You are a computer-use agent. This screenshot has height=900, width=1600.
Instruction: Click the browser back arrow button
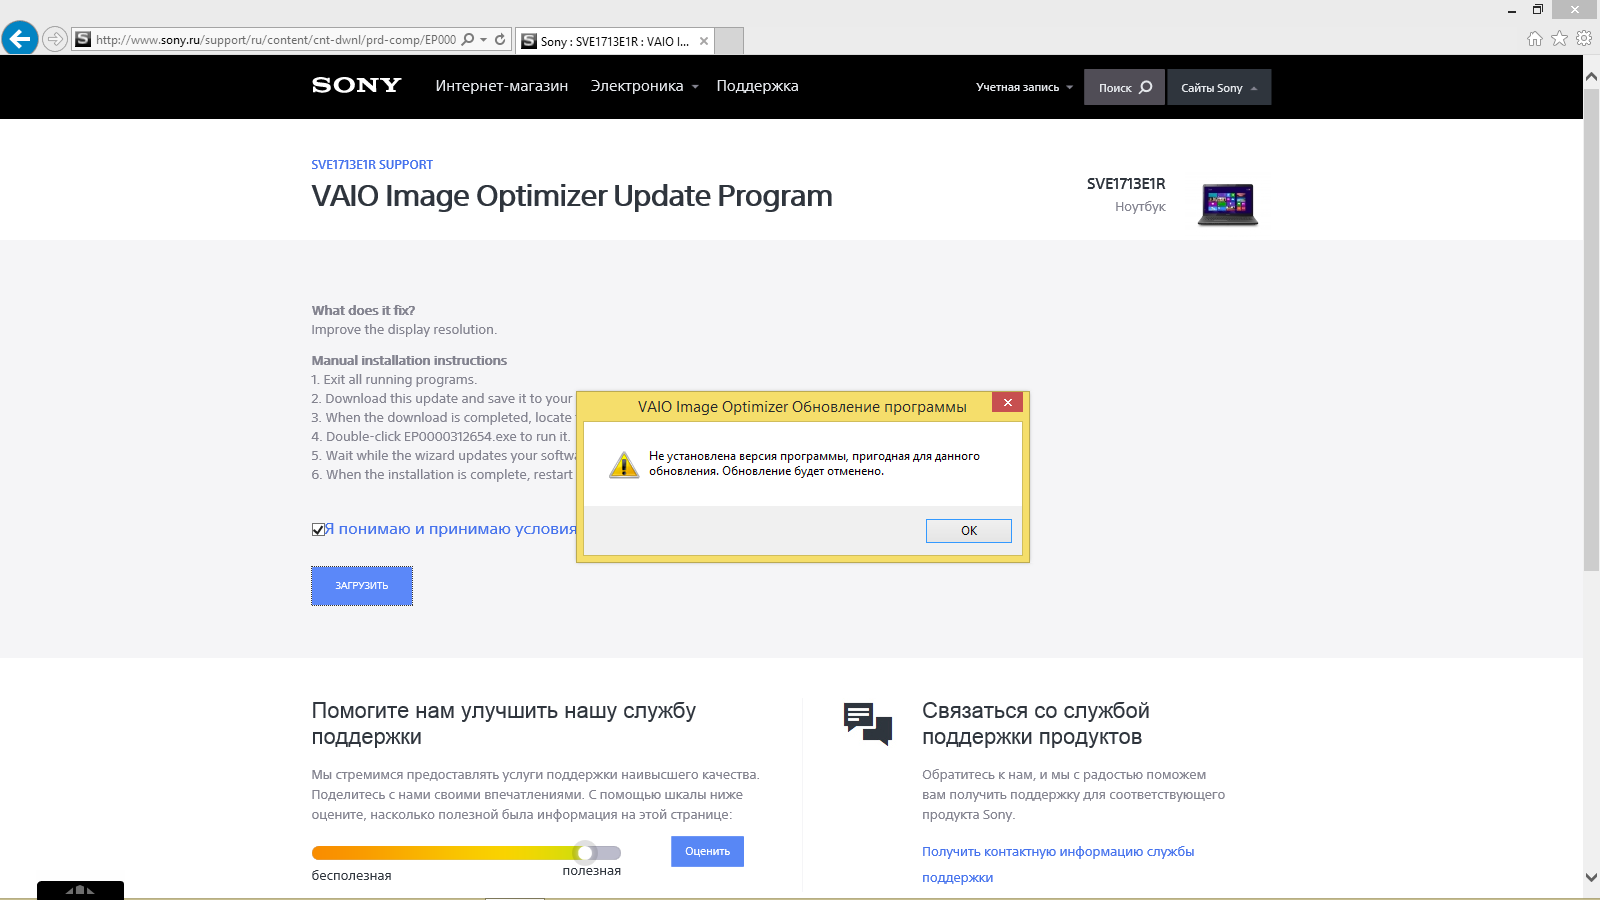pos(20,39)
